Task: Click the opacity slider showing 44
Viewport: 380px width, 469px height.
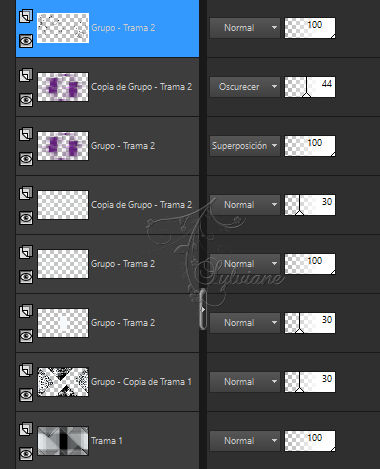Action: tap(310, 87)
